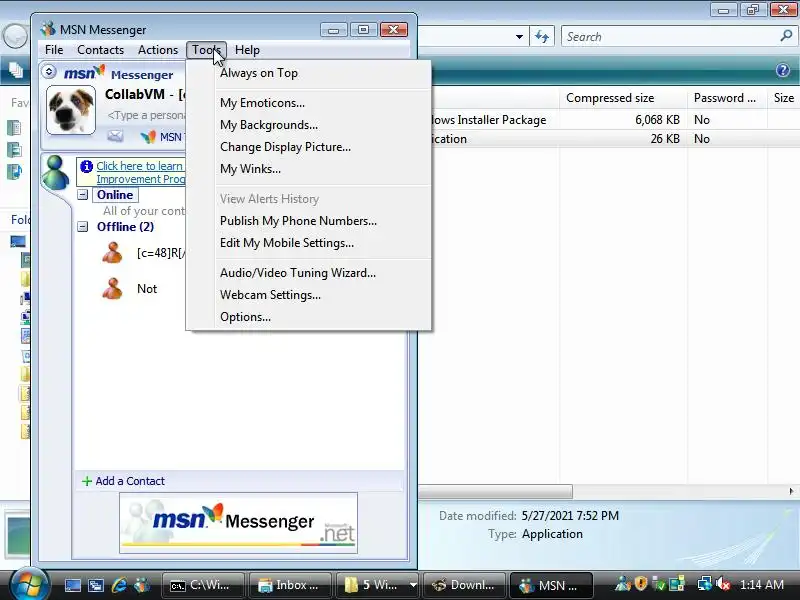Open the Audio/Video Tuning Wizard...

click(309, 273)
